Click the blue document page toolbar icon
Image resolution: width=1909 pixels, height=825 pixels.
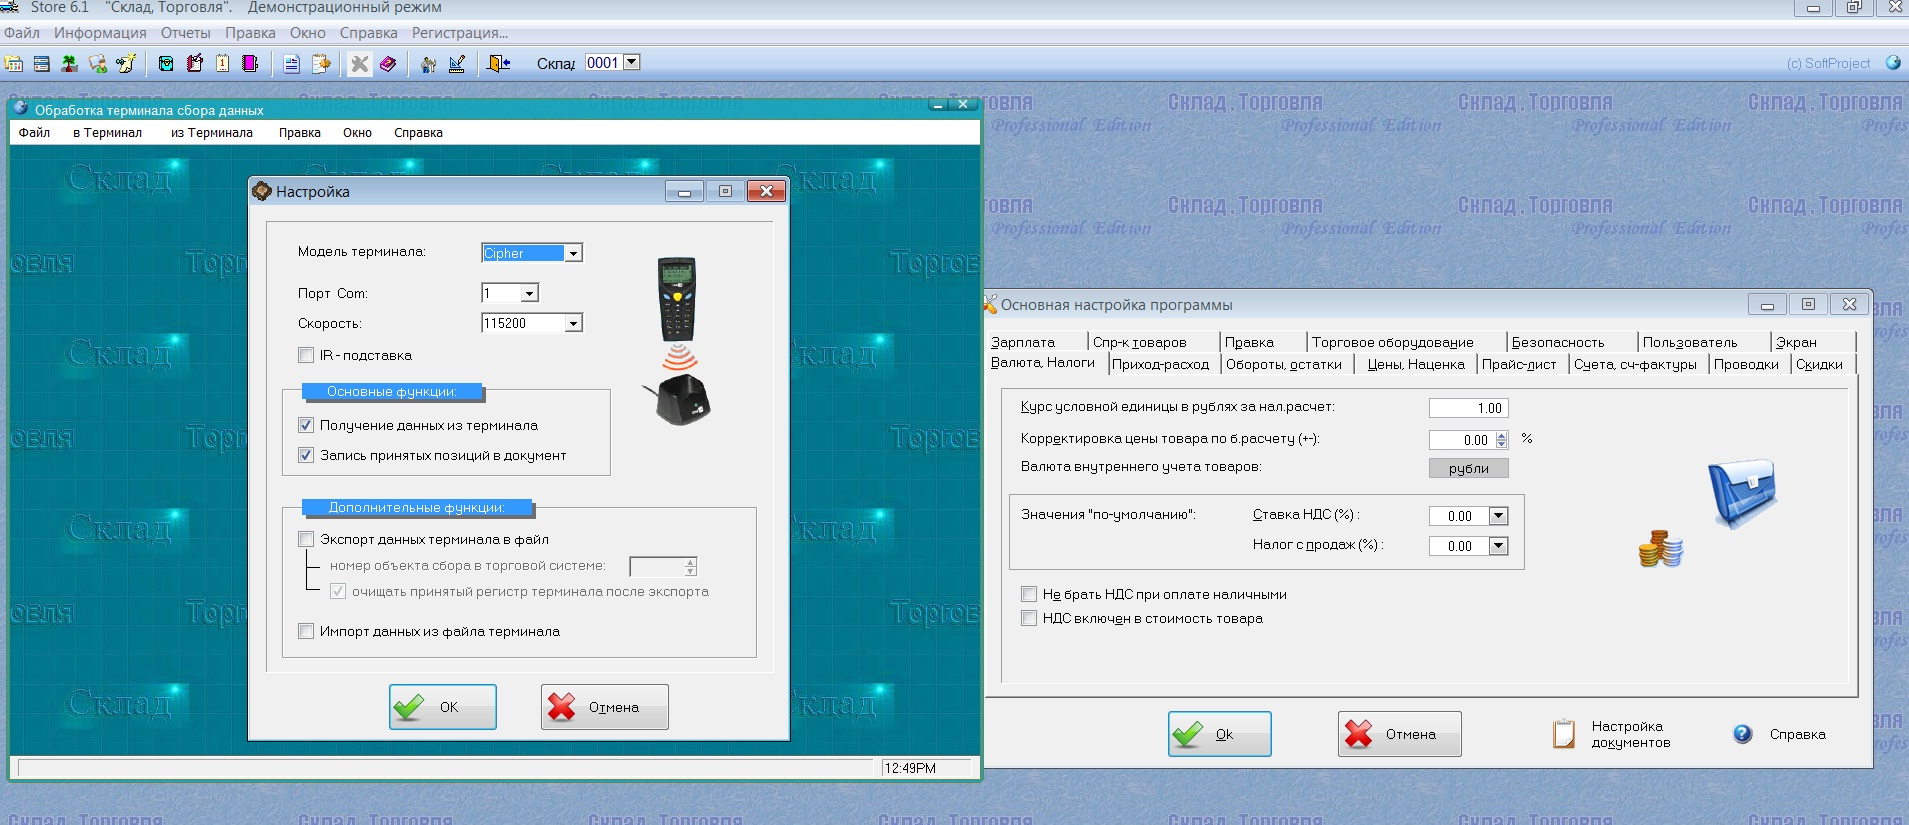(291, 64)
